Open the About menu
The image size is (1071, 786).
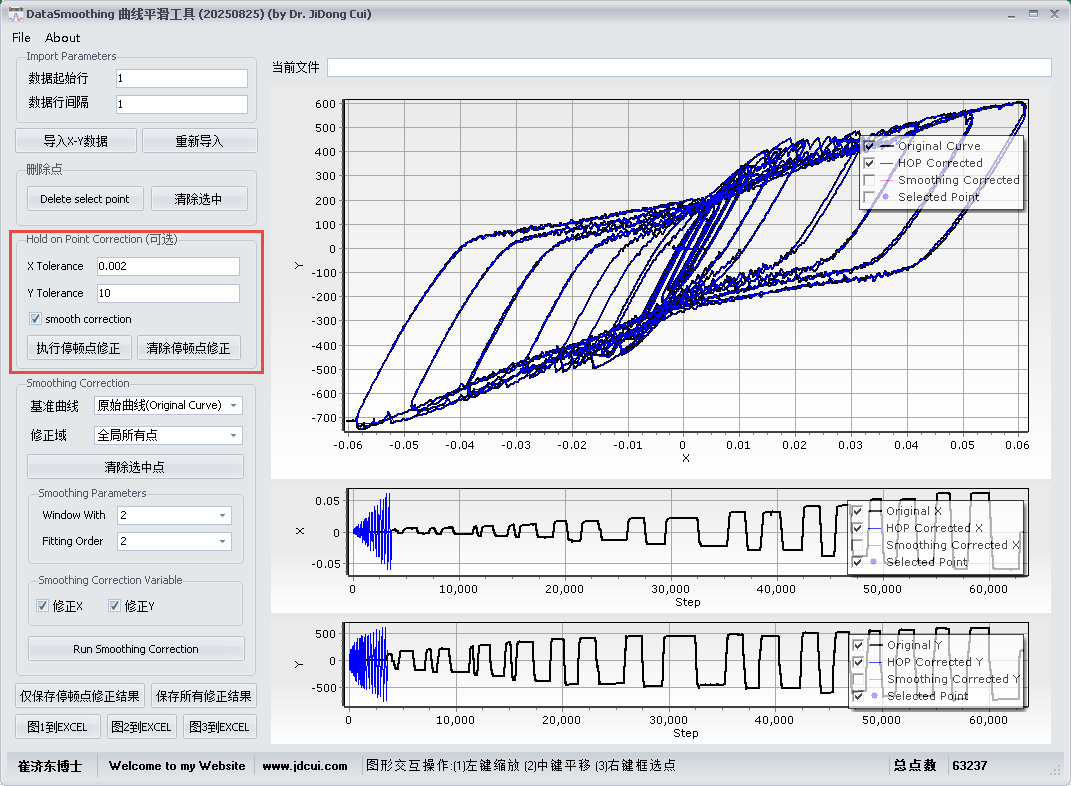point(63,38)
